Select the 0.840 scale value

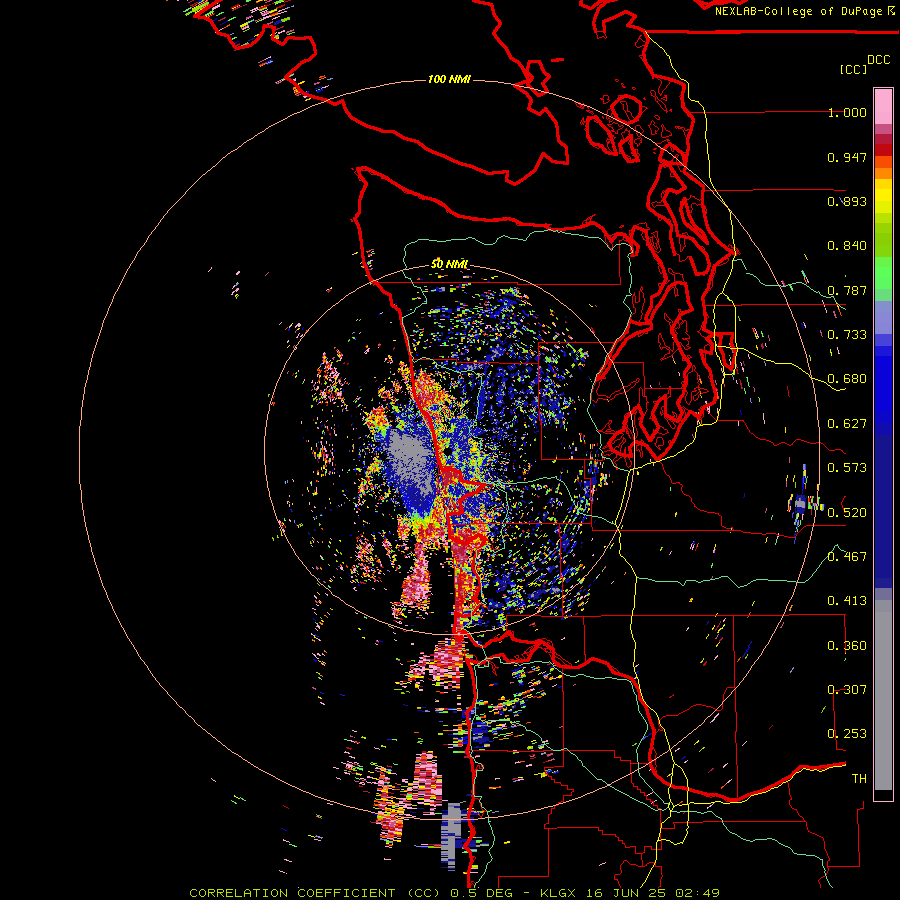pos(847,246)
